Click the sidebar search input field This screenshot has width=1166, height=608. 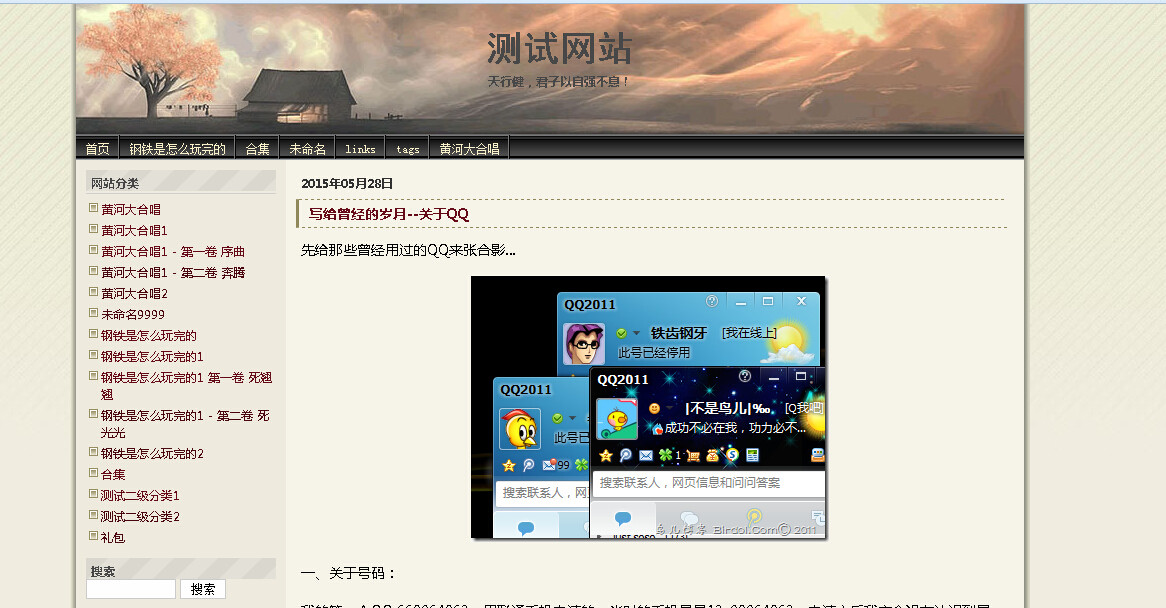(131, 589)
